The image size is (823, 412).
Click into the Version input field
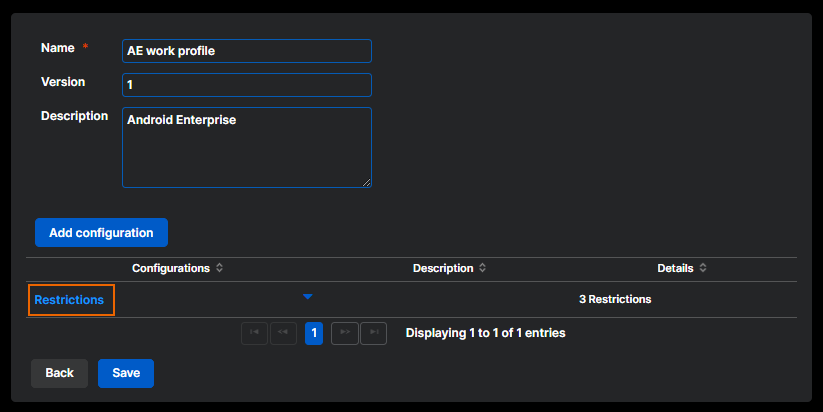(246, 85)
